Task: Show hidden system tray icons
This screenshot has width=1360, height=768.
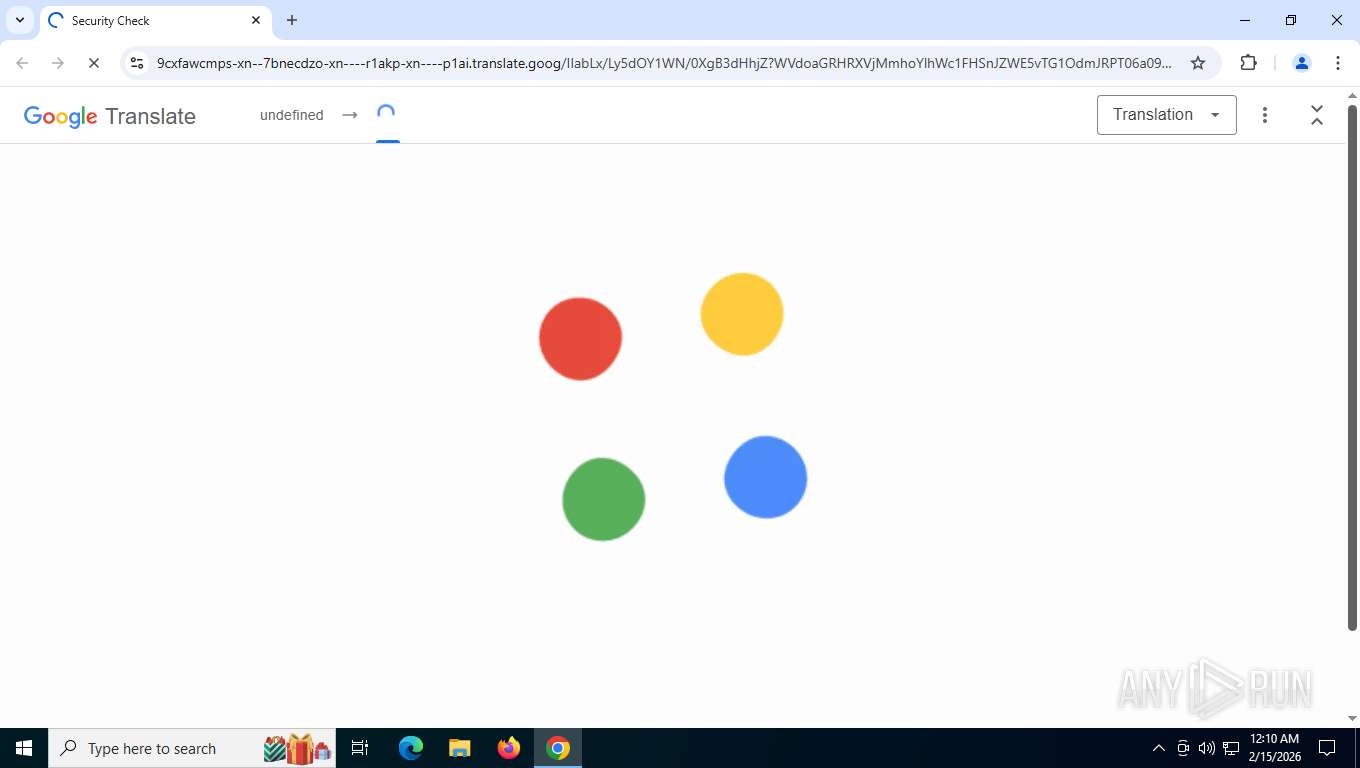Action: [1159, 748]
